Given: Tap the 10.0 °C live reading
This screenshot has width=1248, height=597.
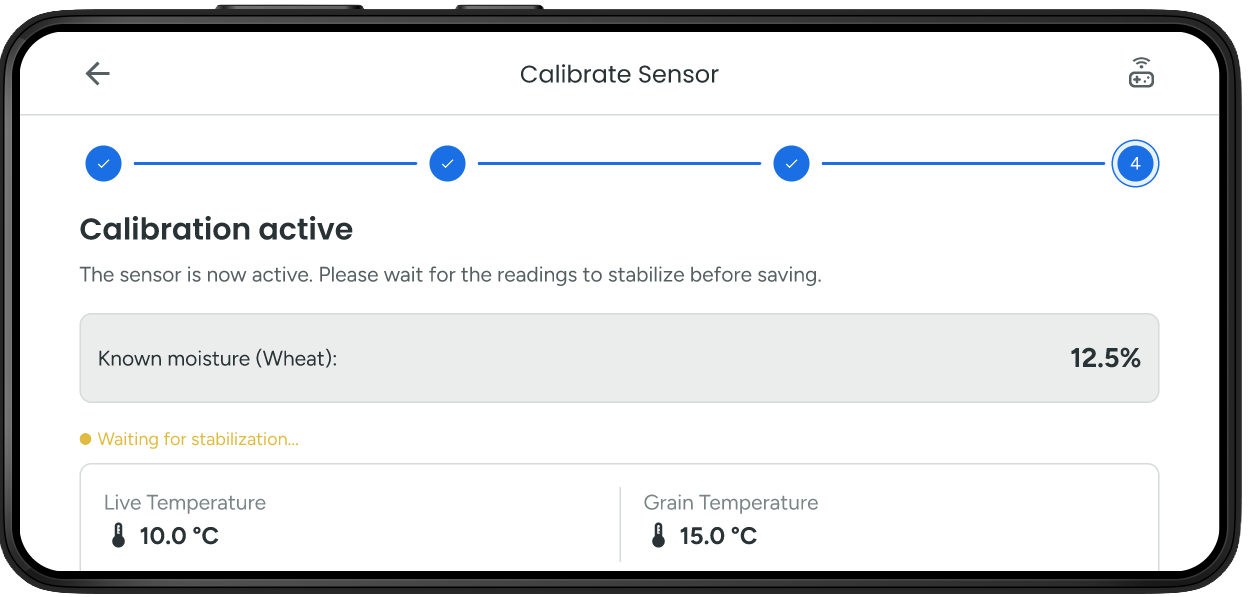Looking at the screenshot, I should coord(179,536).
